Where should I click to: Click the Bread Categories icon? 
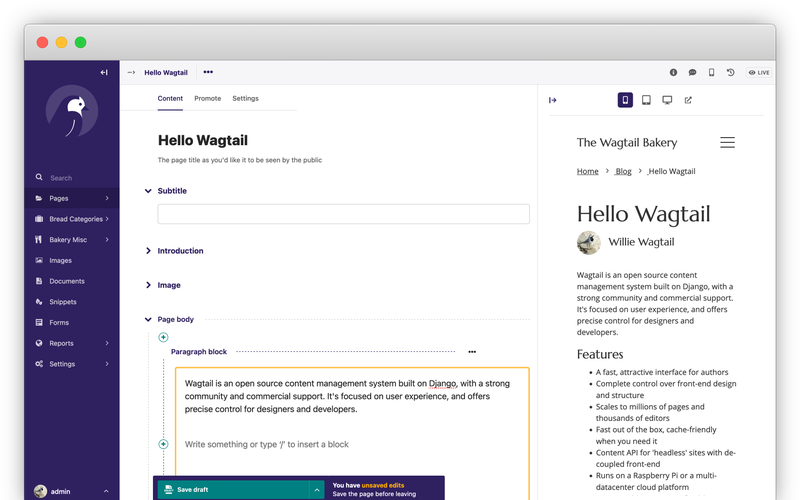39,219
